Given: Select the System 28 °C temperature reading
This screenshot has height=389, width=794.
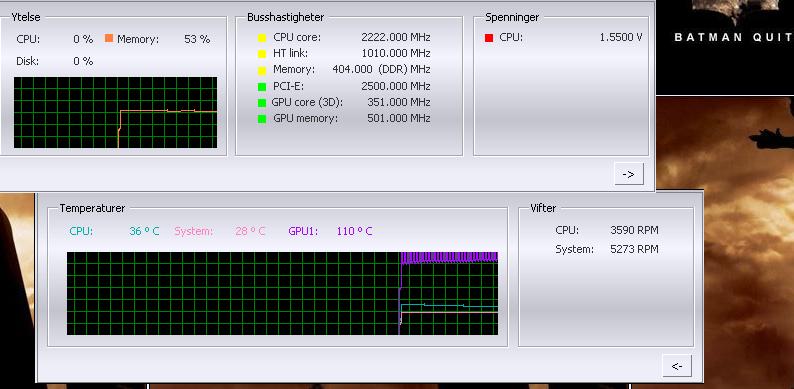Looking at the screenshot, I should 250,231.
